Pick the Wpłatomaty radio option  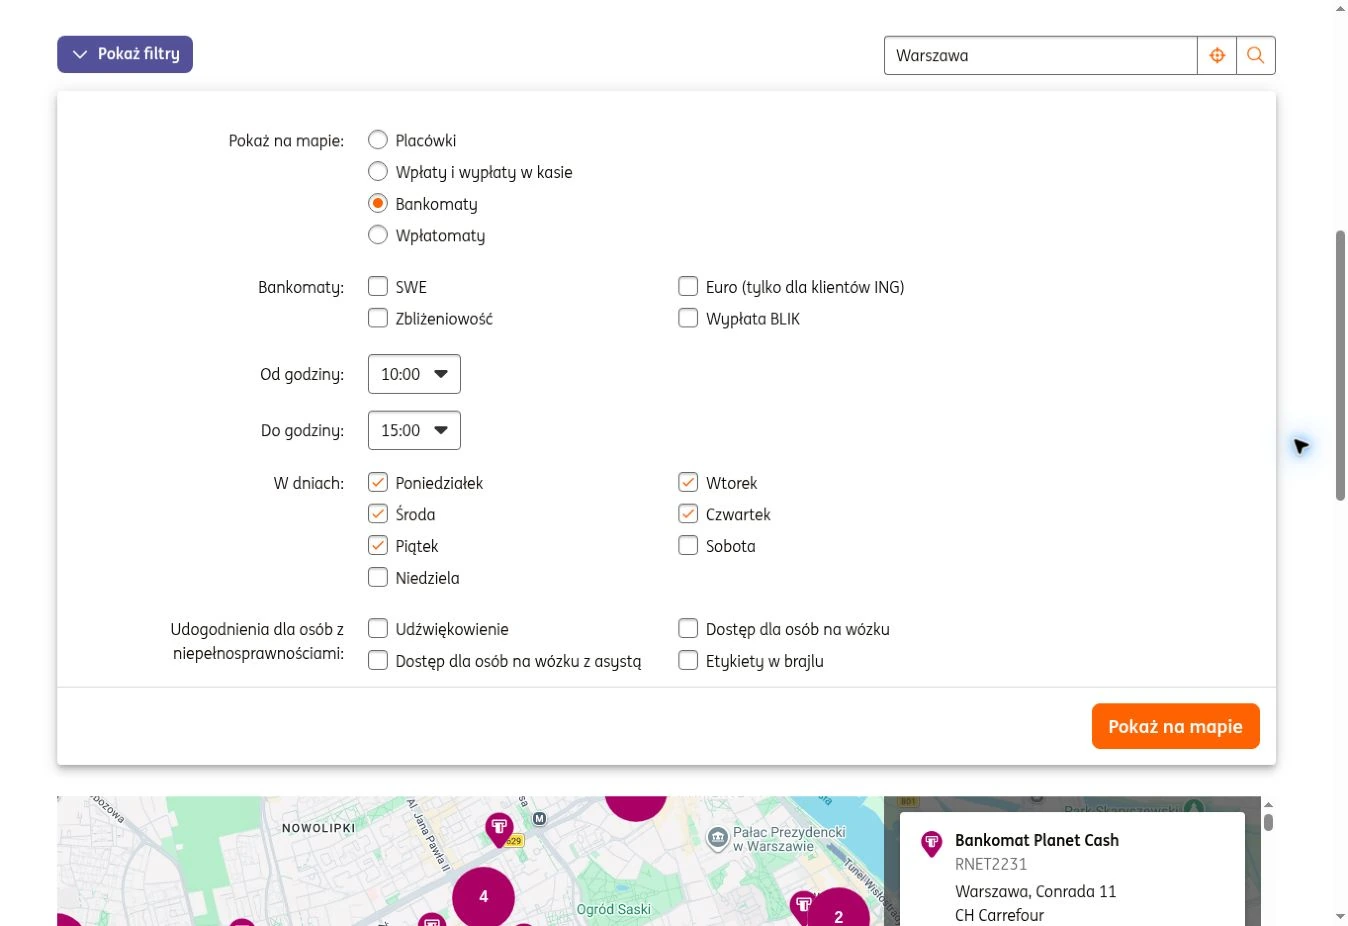tap(378, 235)
